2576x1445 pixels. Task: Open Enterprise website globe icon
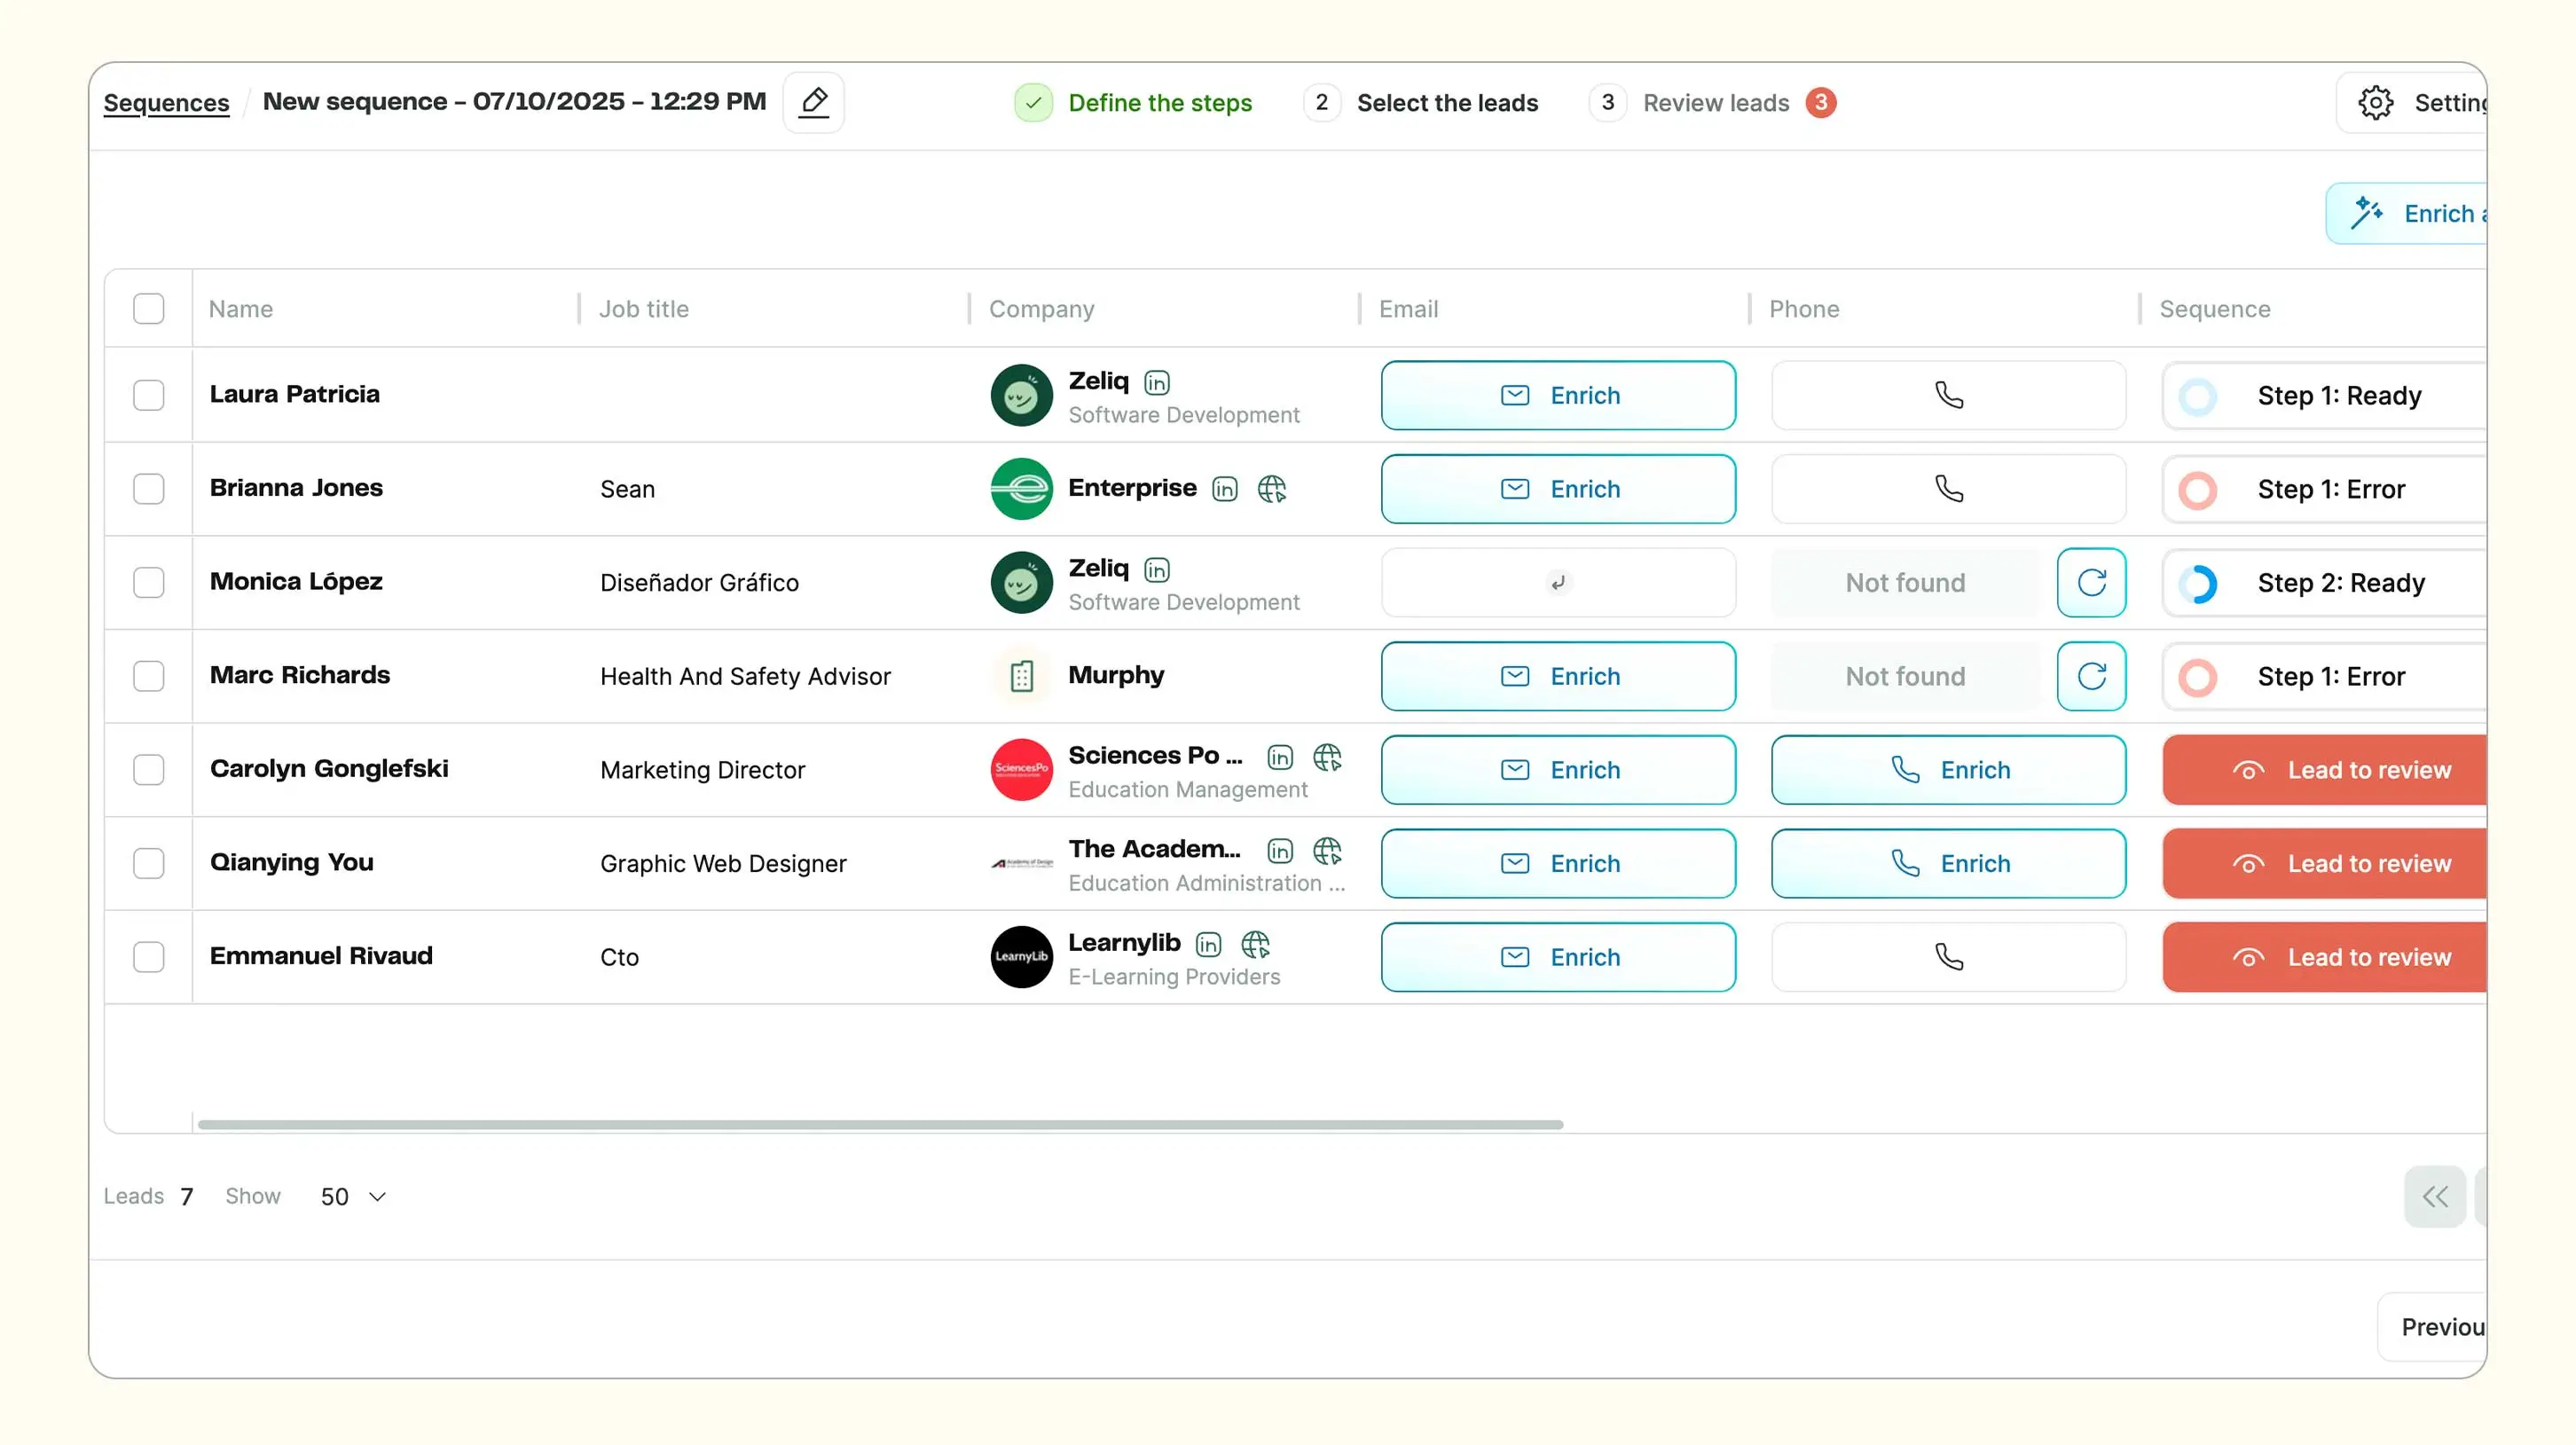click(1271, 488)
